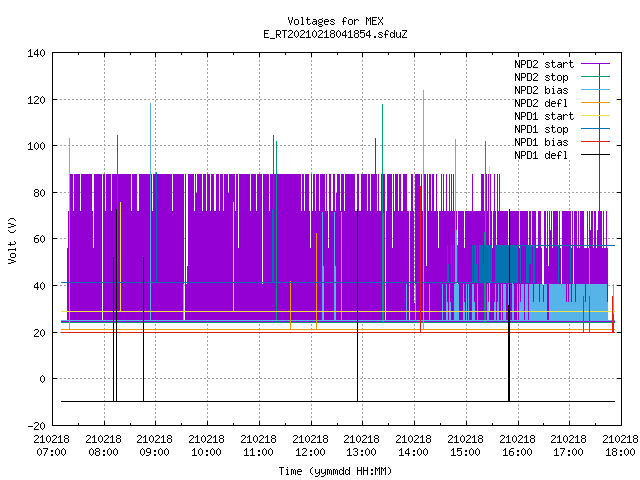Click the file name E_RT20210218041854.sfduZ

pyautogui.click(x=335, y=34)
